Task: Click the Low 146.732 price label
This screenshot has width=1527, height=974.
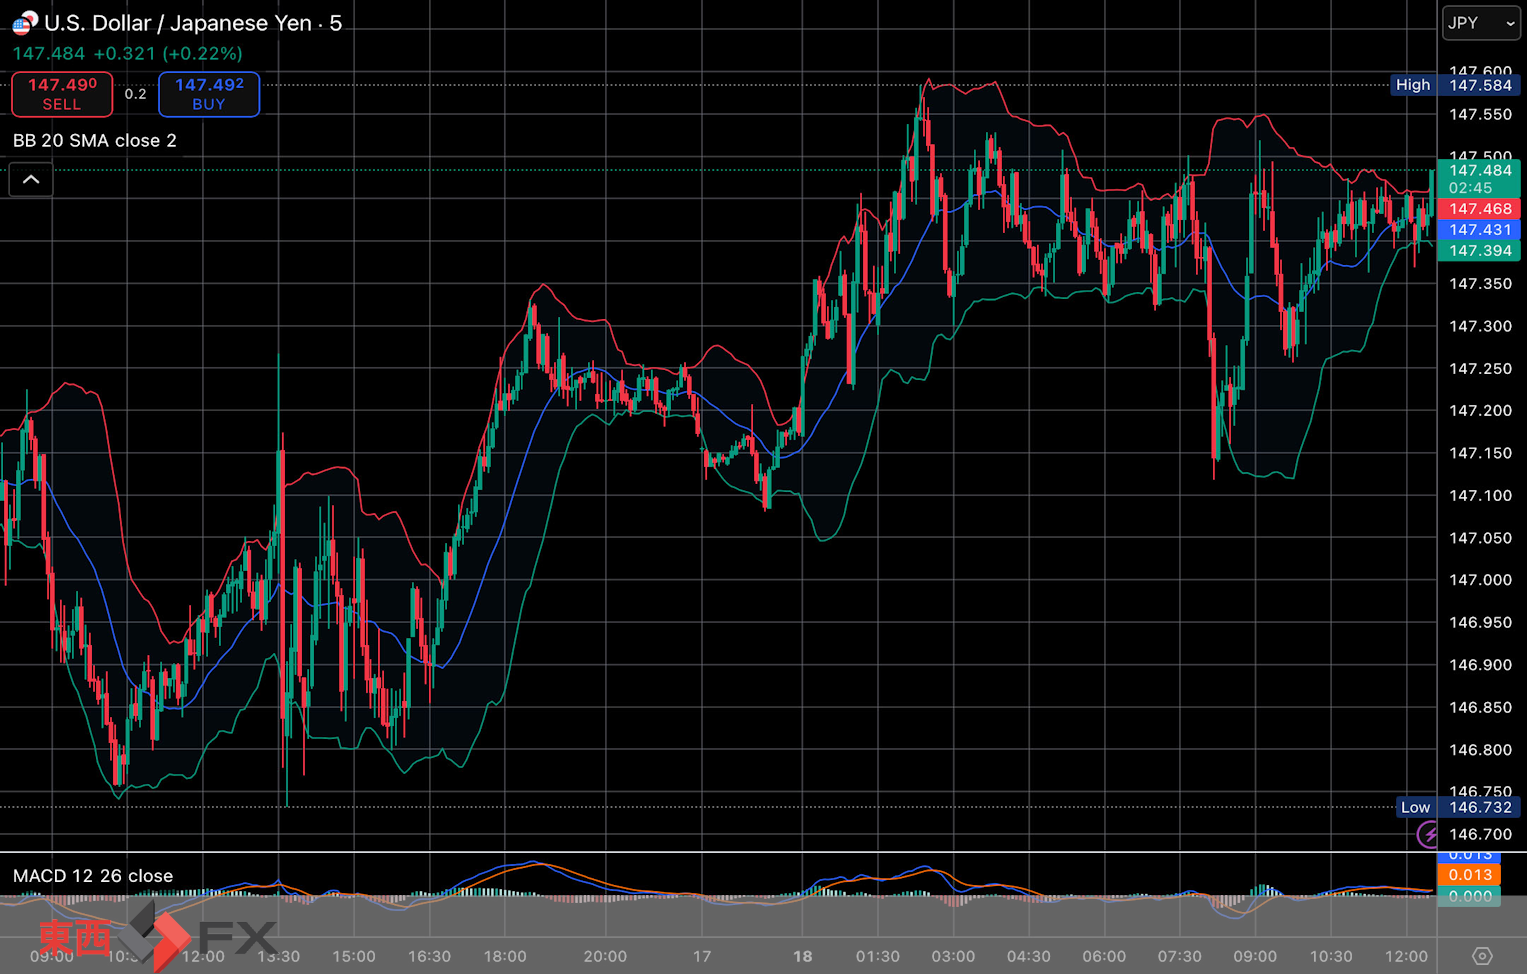Action: point(1458,807)
